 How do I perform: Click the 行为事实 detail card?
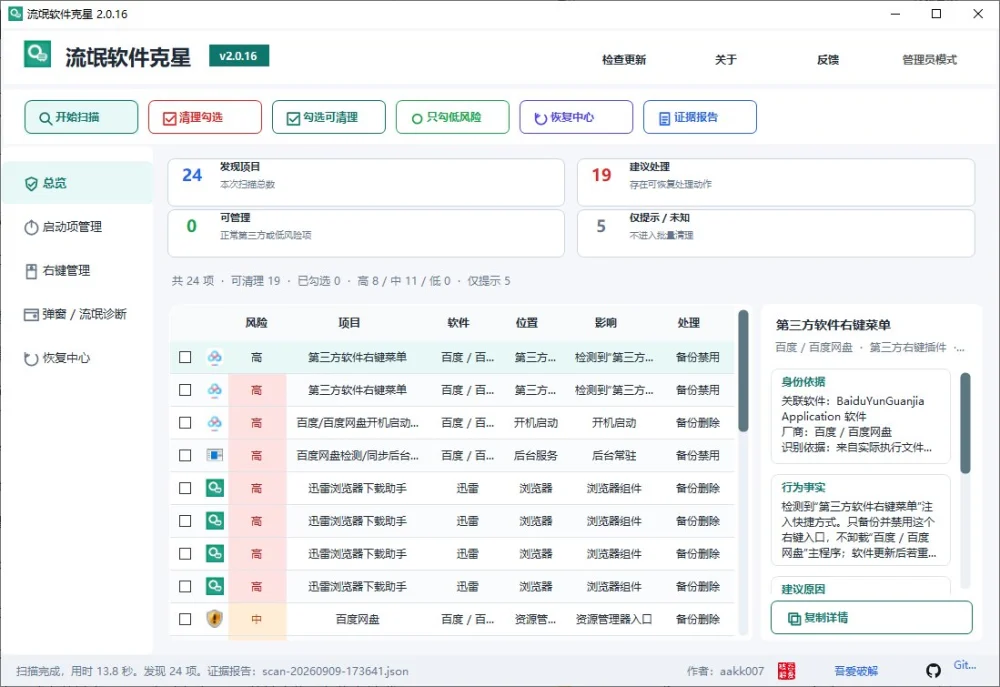tap(860, 520)
